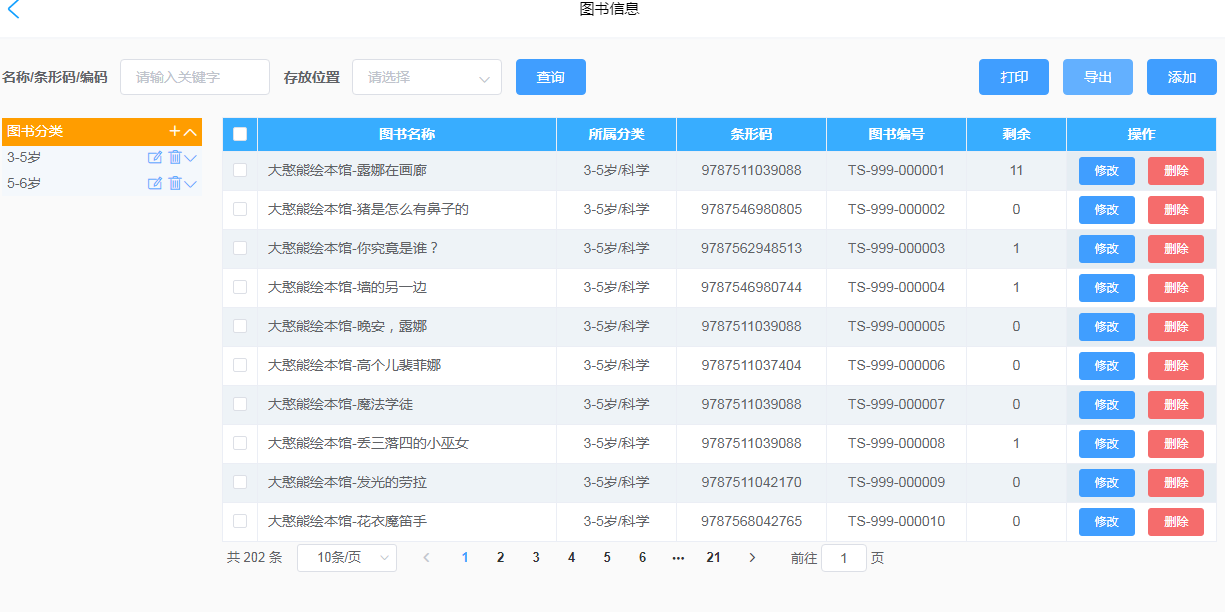Click barcode 9787568042765
Viewport: 1225px width, 612px height.
point(752,521)
